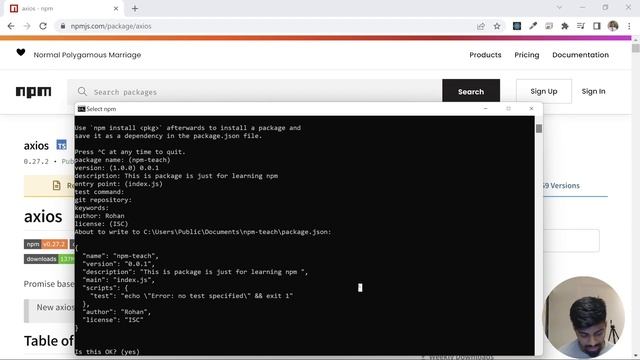Click the 'Is this OK? (yes)' prompt line
Image resolution: width=640 pixels, height=360 pixels.
coord(107,351)
